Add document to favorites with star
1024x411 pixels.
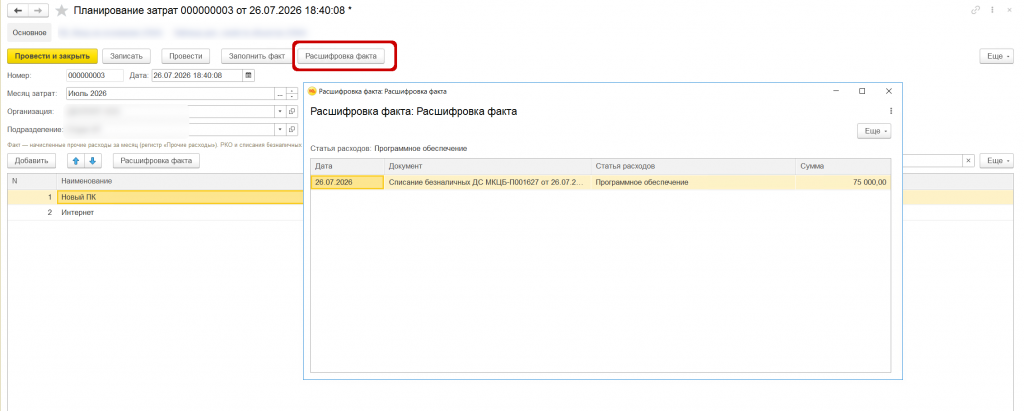pyautogui.click(x=61, y=10)
